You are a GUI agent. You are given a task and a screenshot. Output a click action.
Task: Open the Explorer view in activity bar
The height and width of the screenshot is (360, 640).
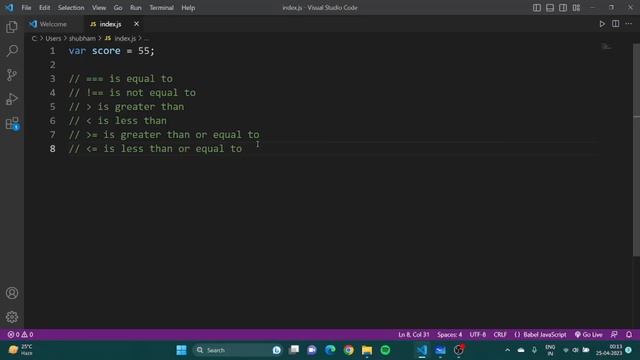click(x=12, y=27)
